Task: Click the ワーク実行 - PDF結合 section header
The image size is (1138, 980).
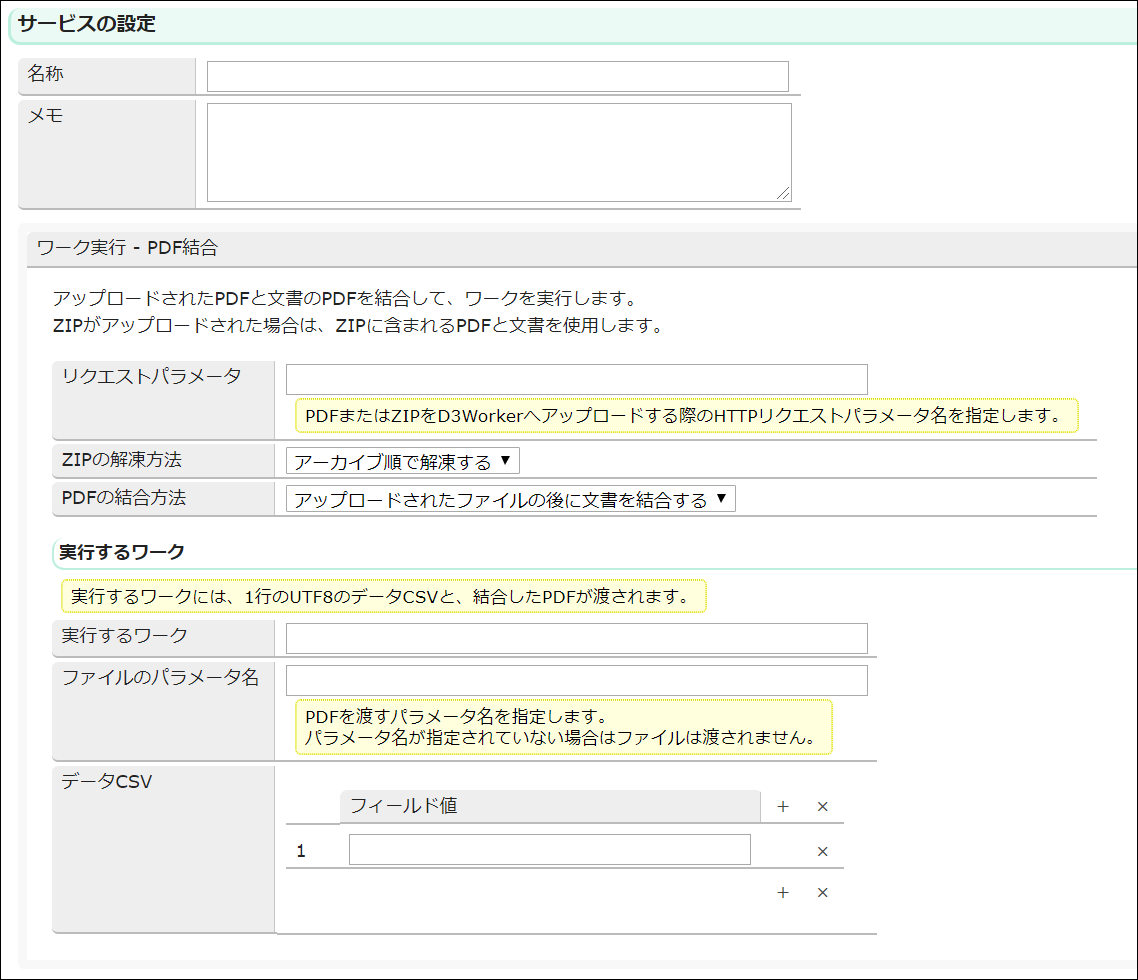Action: pyautogui.click(x=127, y=249)
